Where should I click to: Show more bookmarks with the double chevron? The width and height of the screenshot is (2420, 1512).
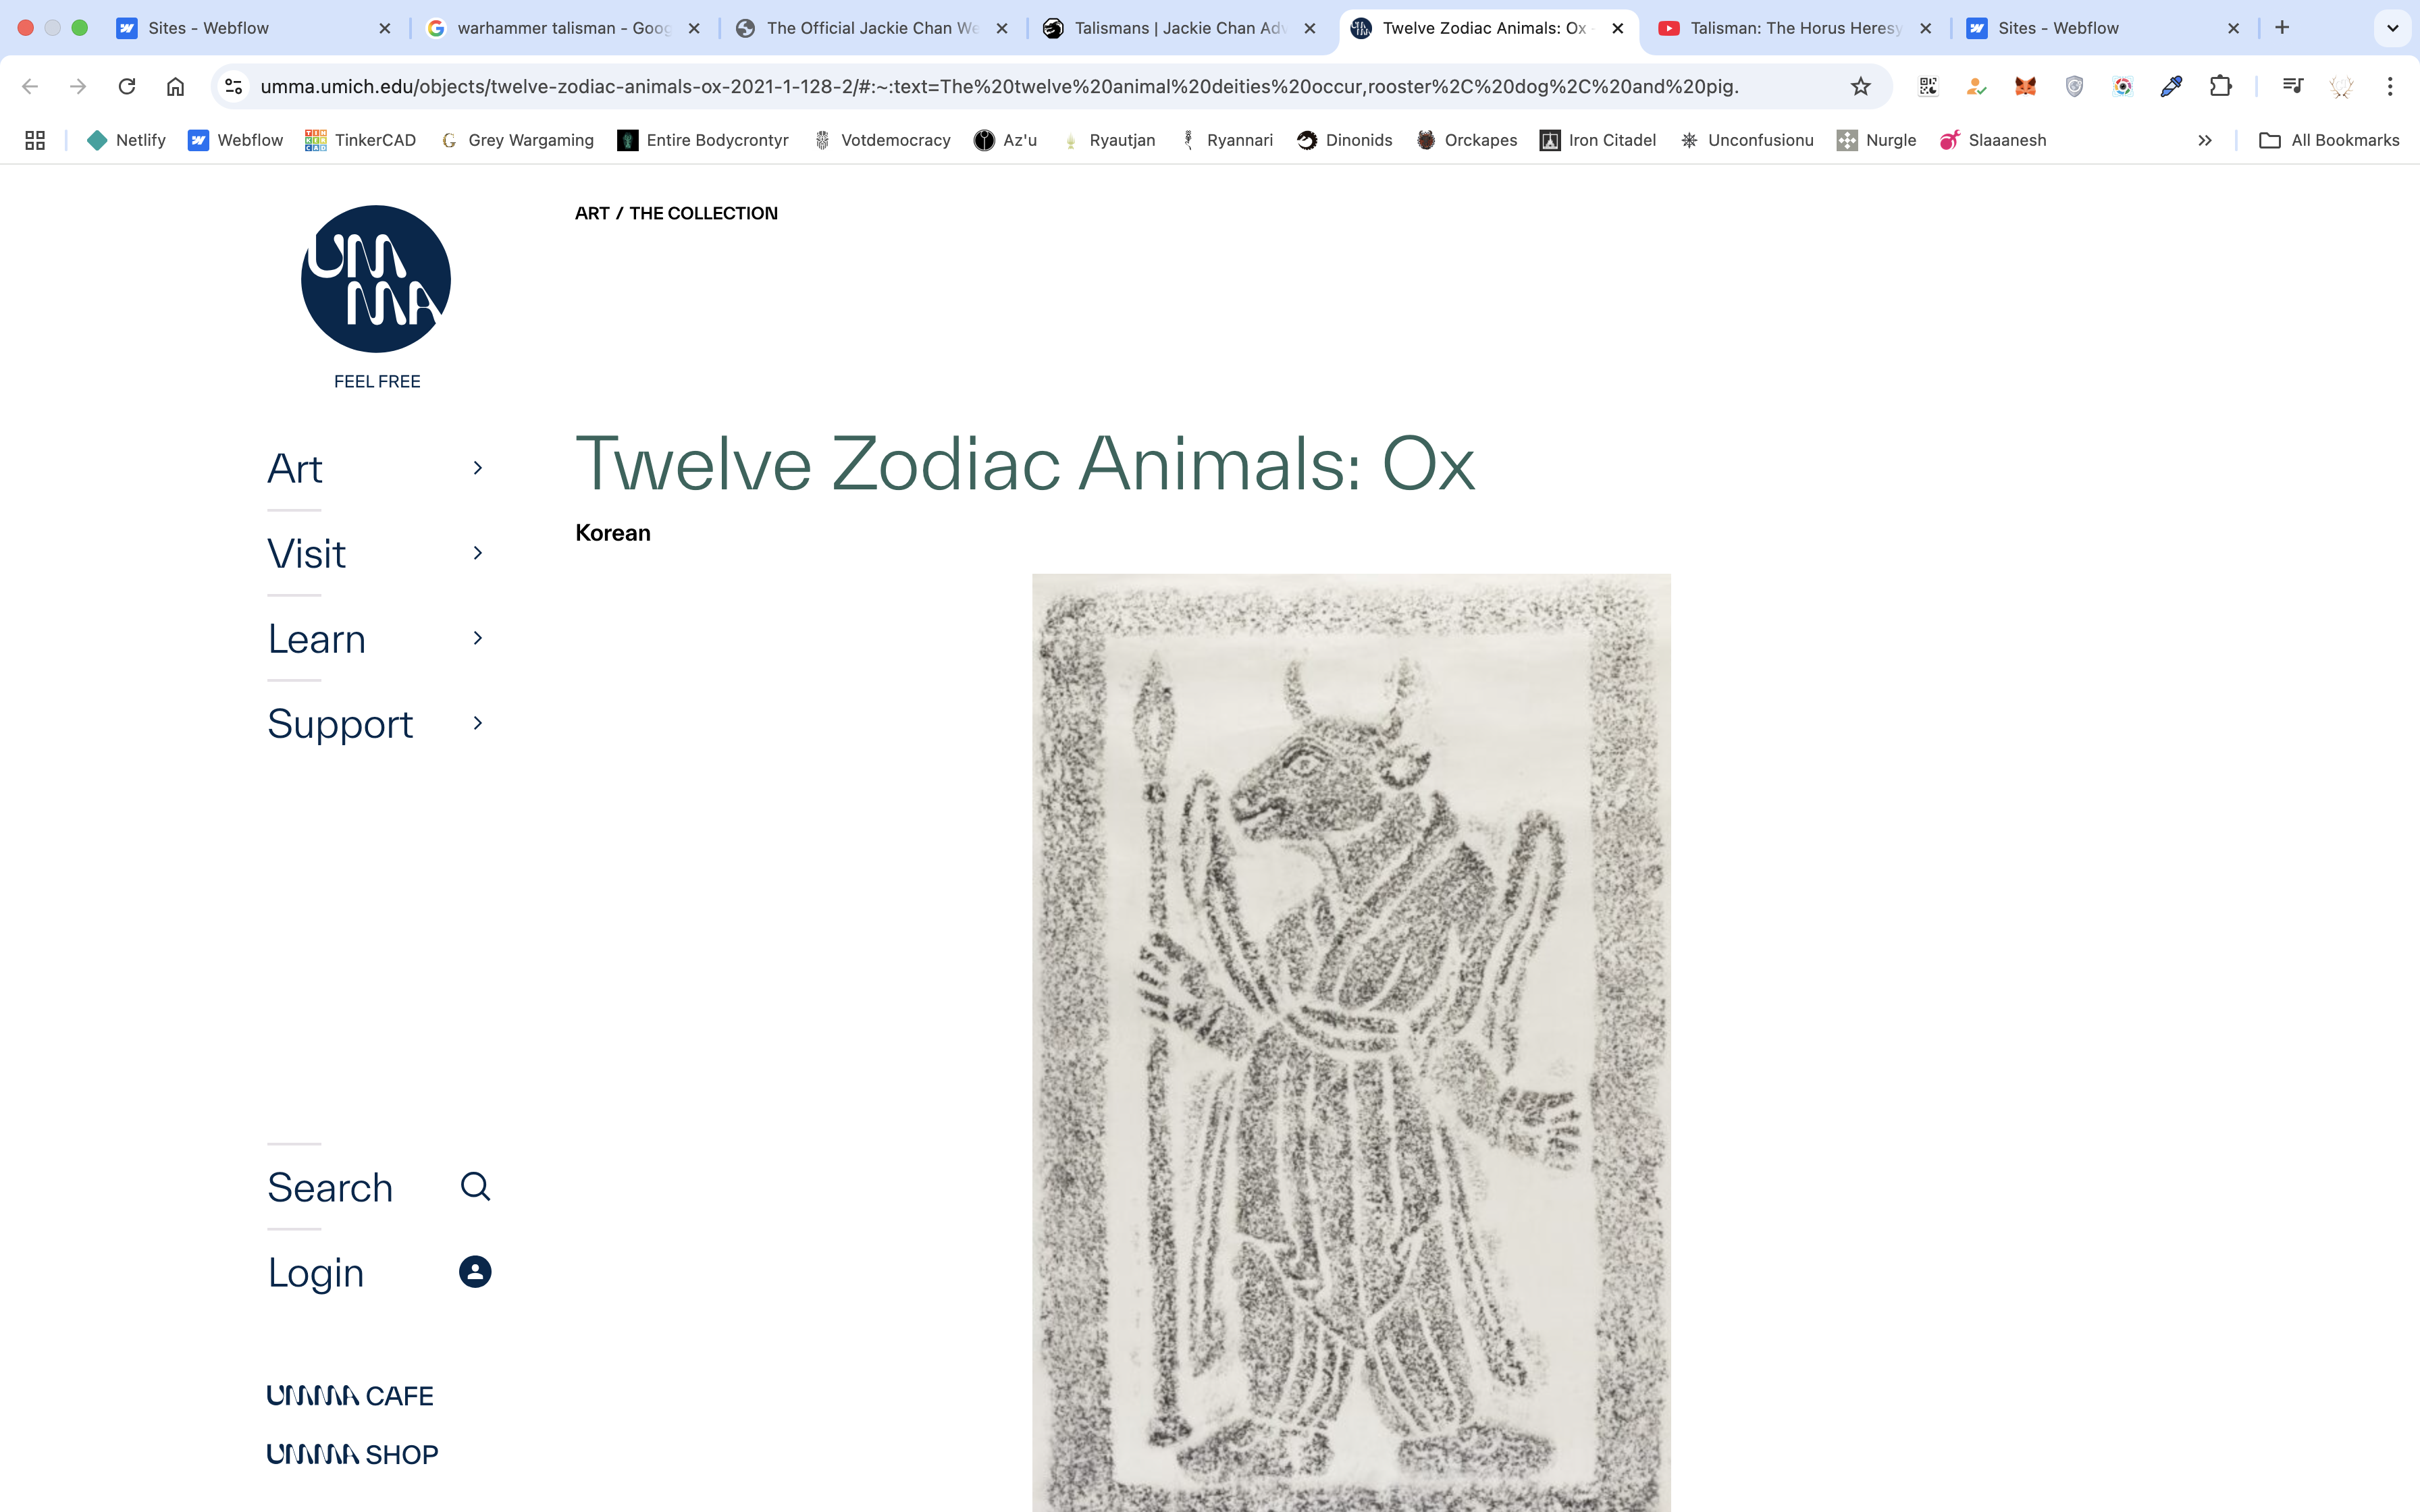tap(2204, 140)
